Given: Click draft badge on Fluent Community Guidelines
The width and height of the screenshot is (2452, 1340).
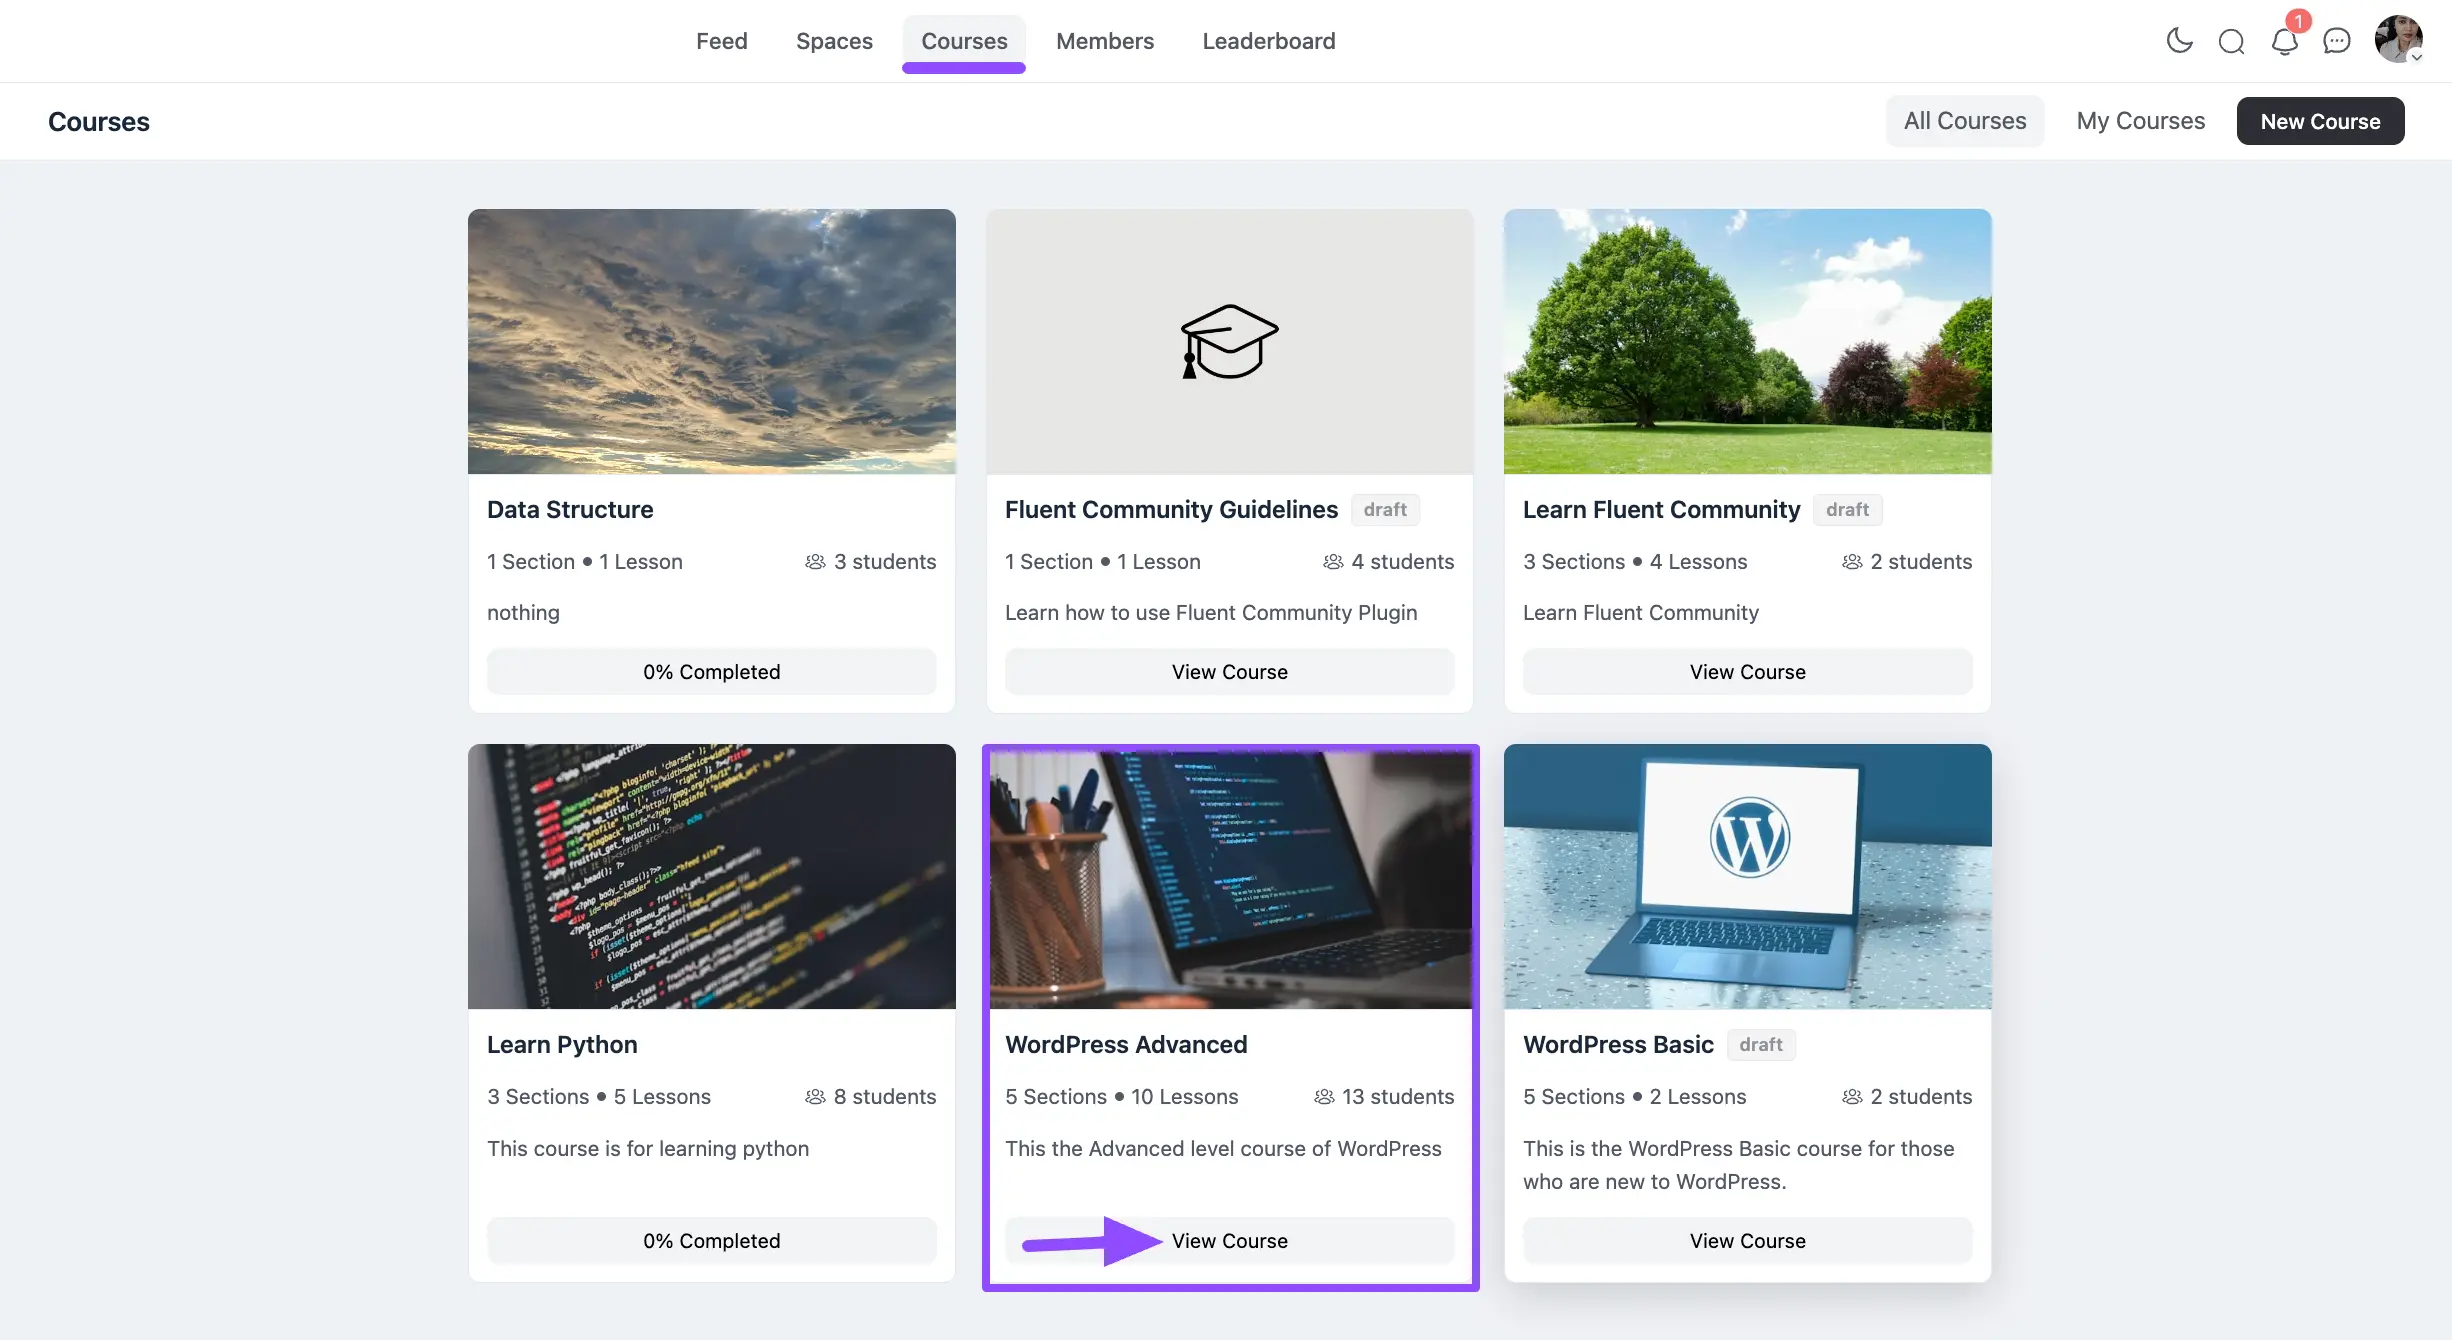Looking at the screenshot, I should [x=1385, y=510].
